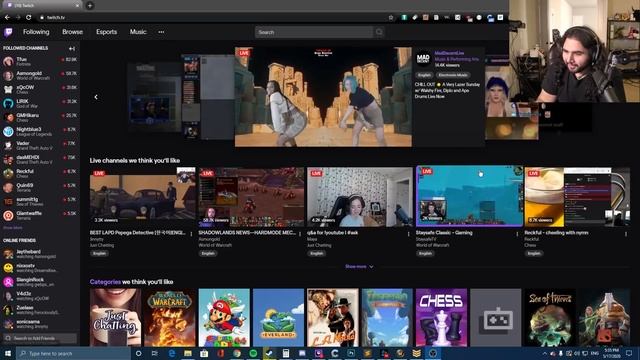Viewport: 640px width, 360px height.
Task: Collapse the Followed Channels sidebar
Action: (x=72, y=49)
